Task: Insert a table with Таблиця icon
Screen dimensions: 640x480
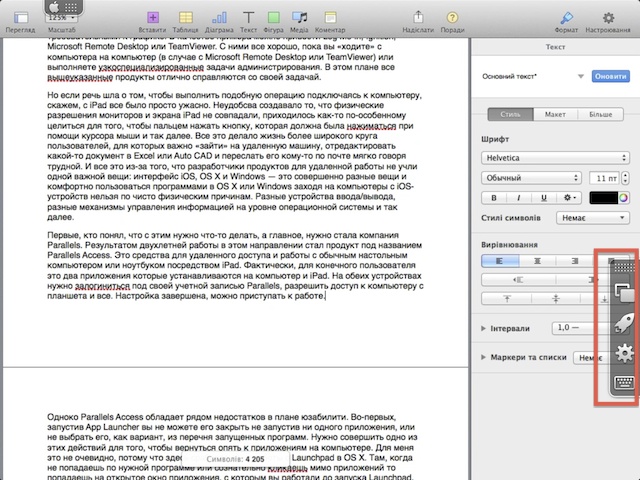Action: (x=186, y=18)
